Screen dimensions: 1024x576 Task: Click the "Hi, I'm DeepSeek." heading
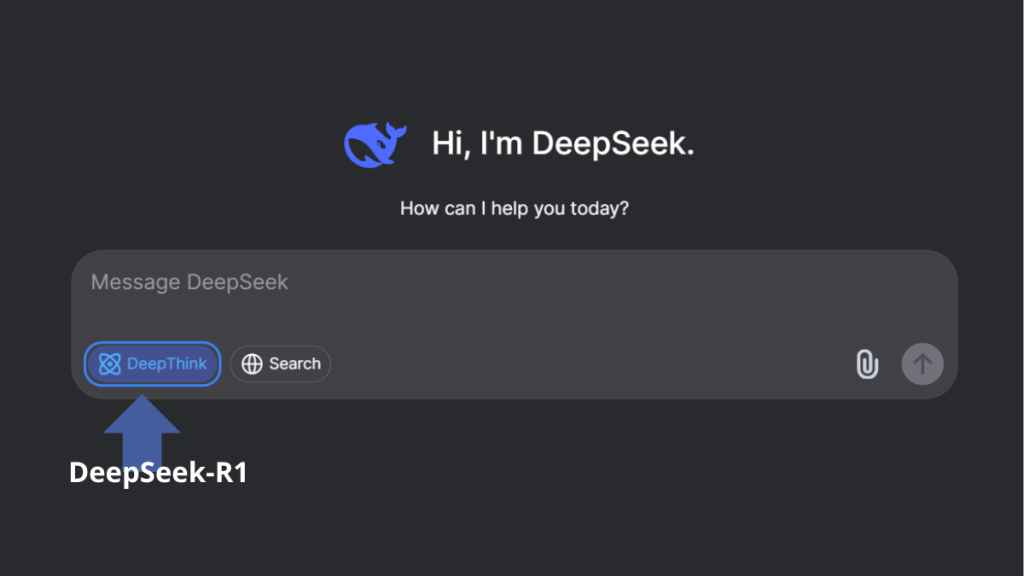[x=562, y=144]
